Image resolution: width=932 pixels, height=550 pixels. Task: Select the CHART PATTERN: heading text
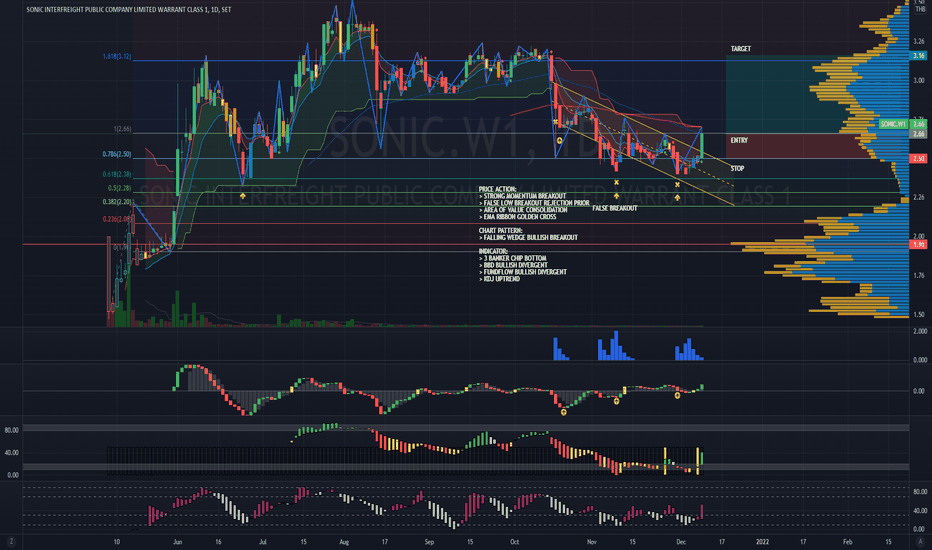(500, 231)
